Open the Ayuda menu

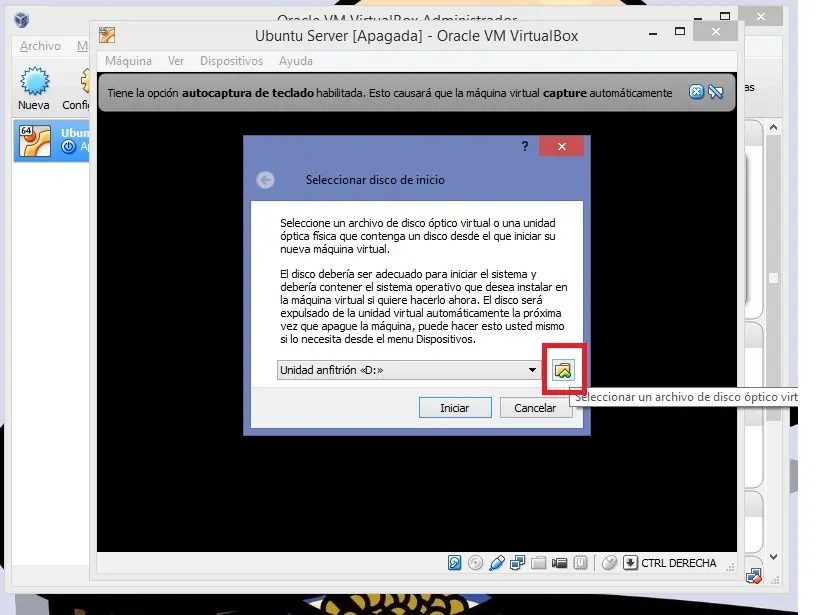(296, 61)
